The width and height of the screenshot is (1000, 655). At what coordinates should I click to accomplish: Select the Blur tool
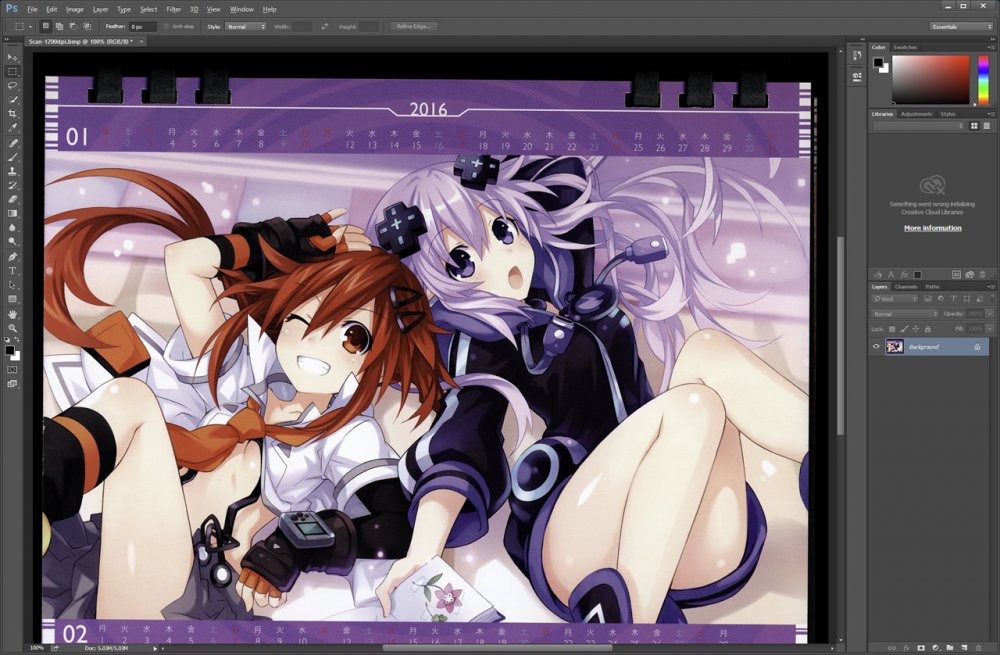(x=12, y=228)
